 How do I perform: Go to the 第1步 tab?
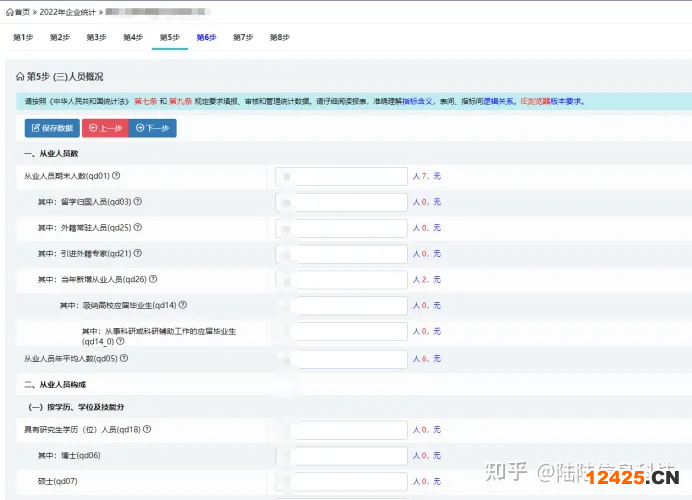[x=23, y=37]
